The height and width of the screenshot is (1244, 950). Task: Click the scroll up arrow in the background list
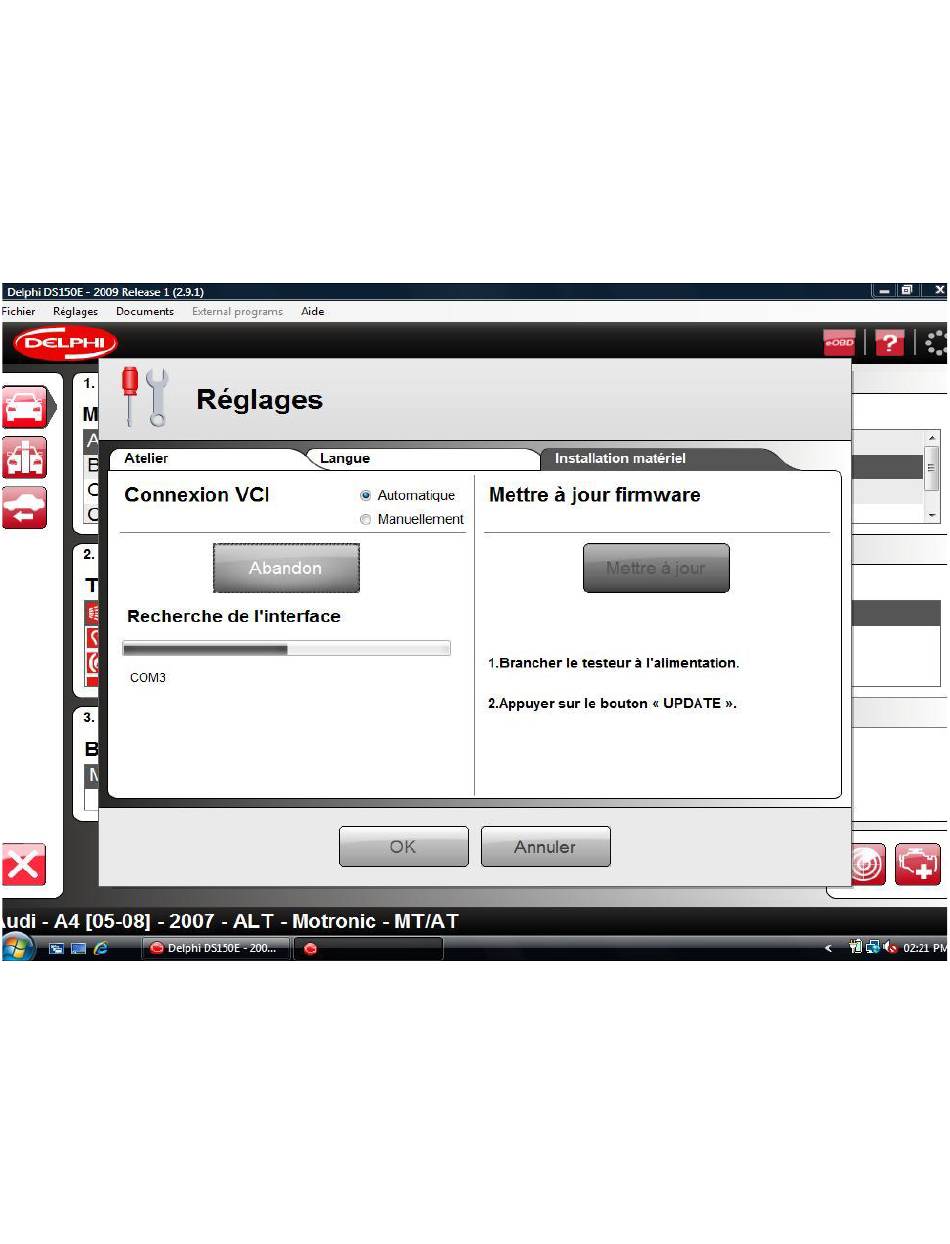point(933,438)
